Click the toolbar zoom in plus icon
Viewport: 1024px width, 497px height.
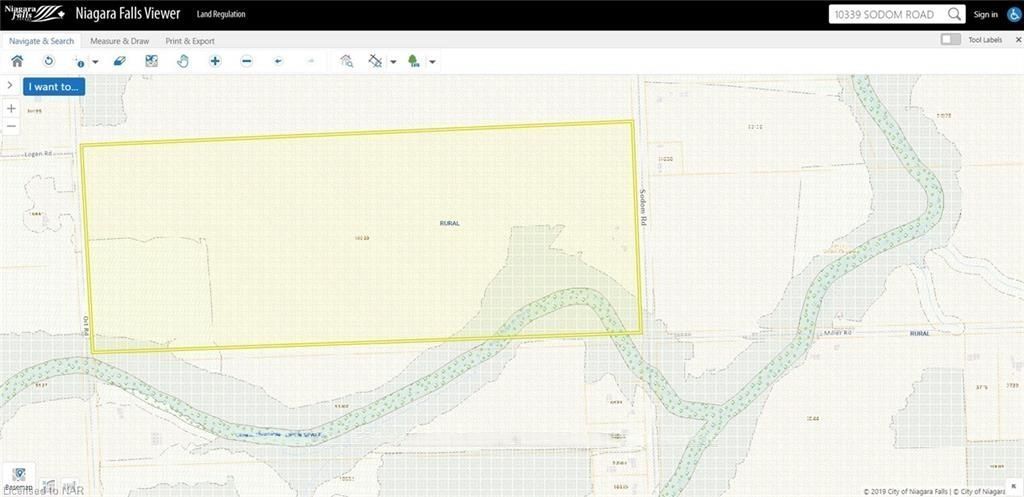coord(215,61)
